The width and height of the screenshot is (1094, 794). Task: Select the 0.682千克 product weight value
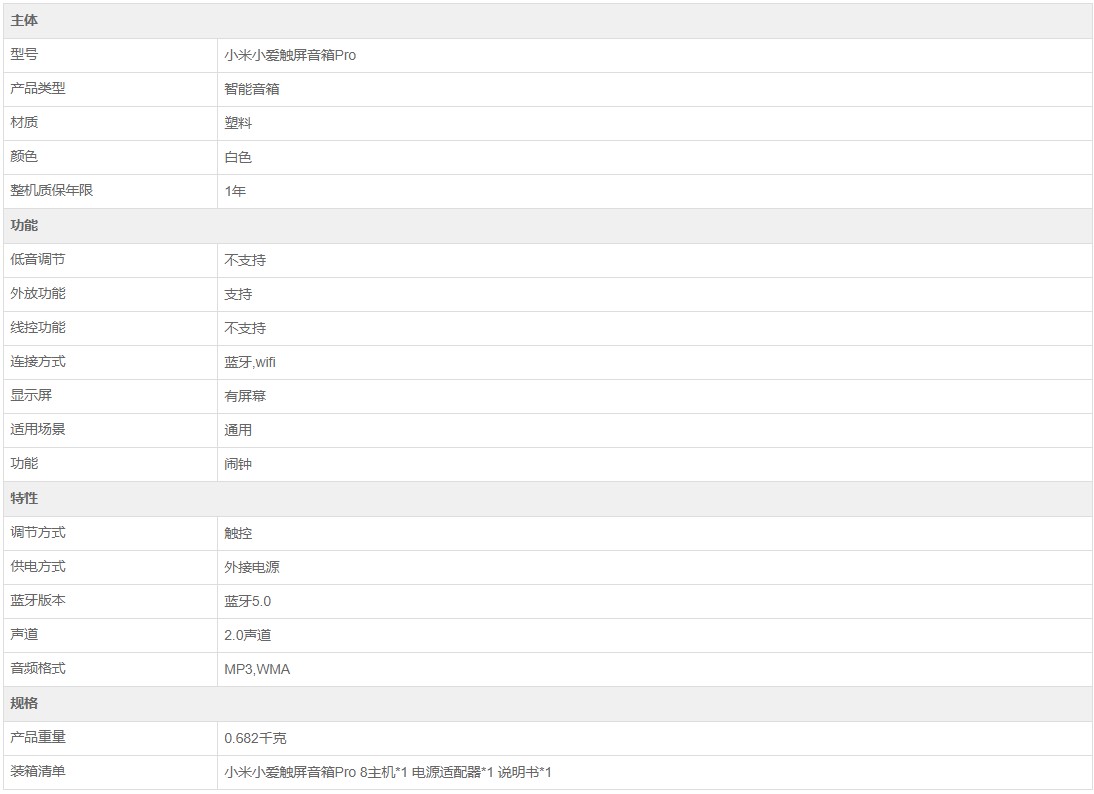(x=255, y=738)
